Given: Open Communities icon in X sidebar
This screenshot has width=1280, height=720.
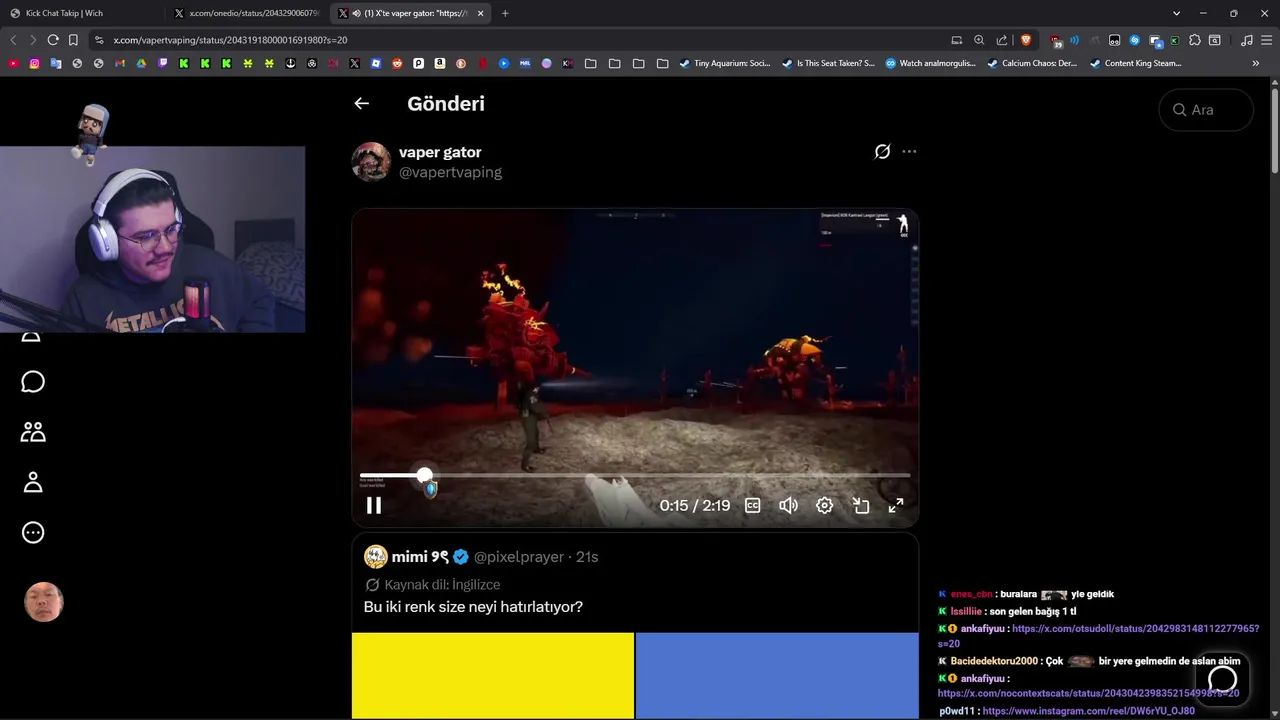Looking at the screenshot, I should pos(33,432).
